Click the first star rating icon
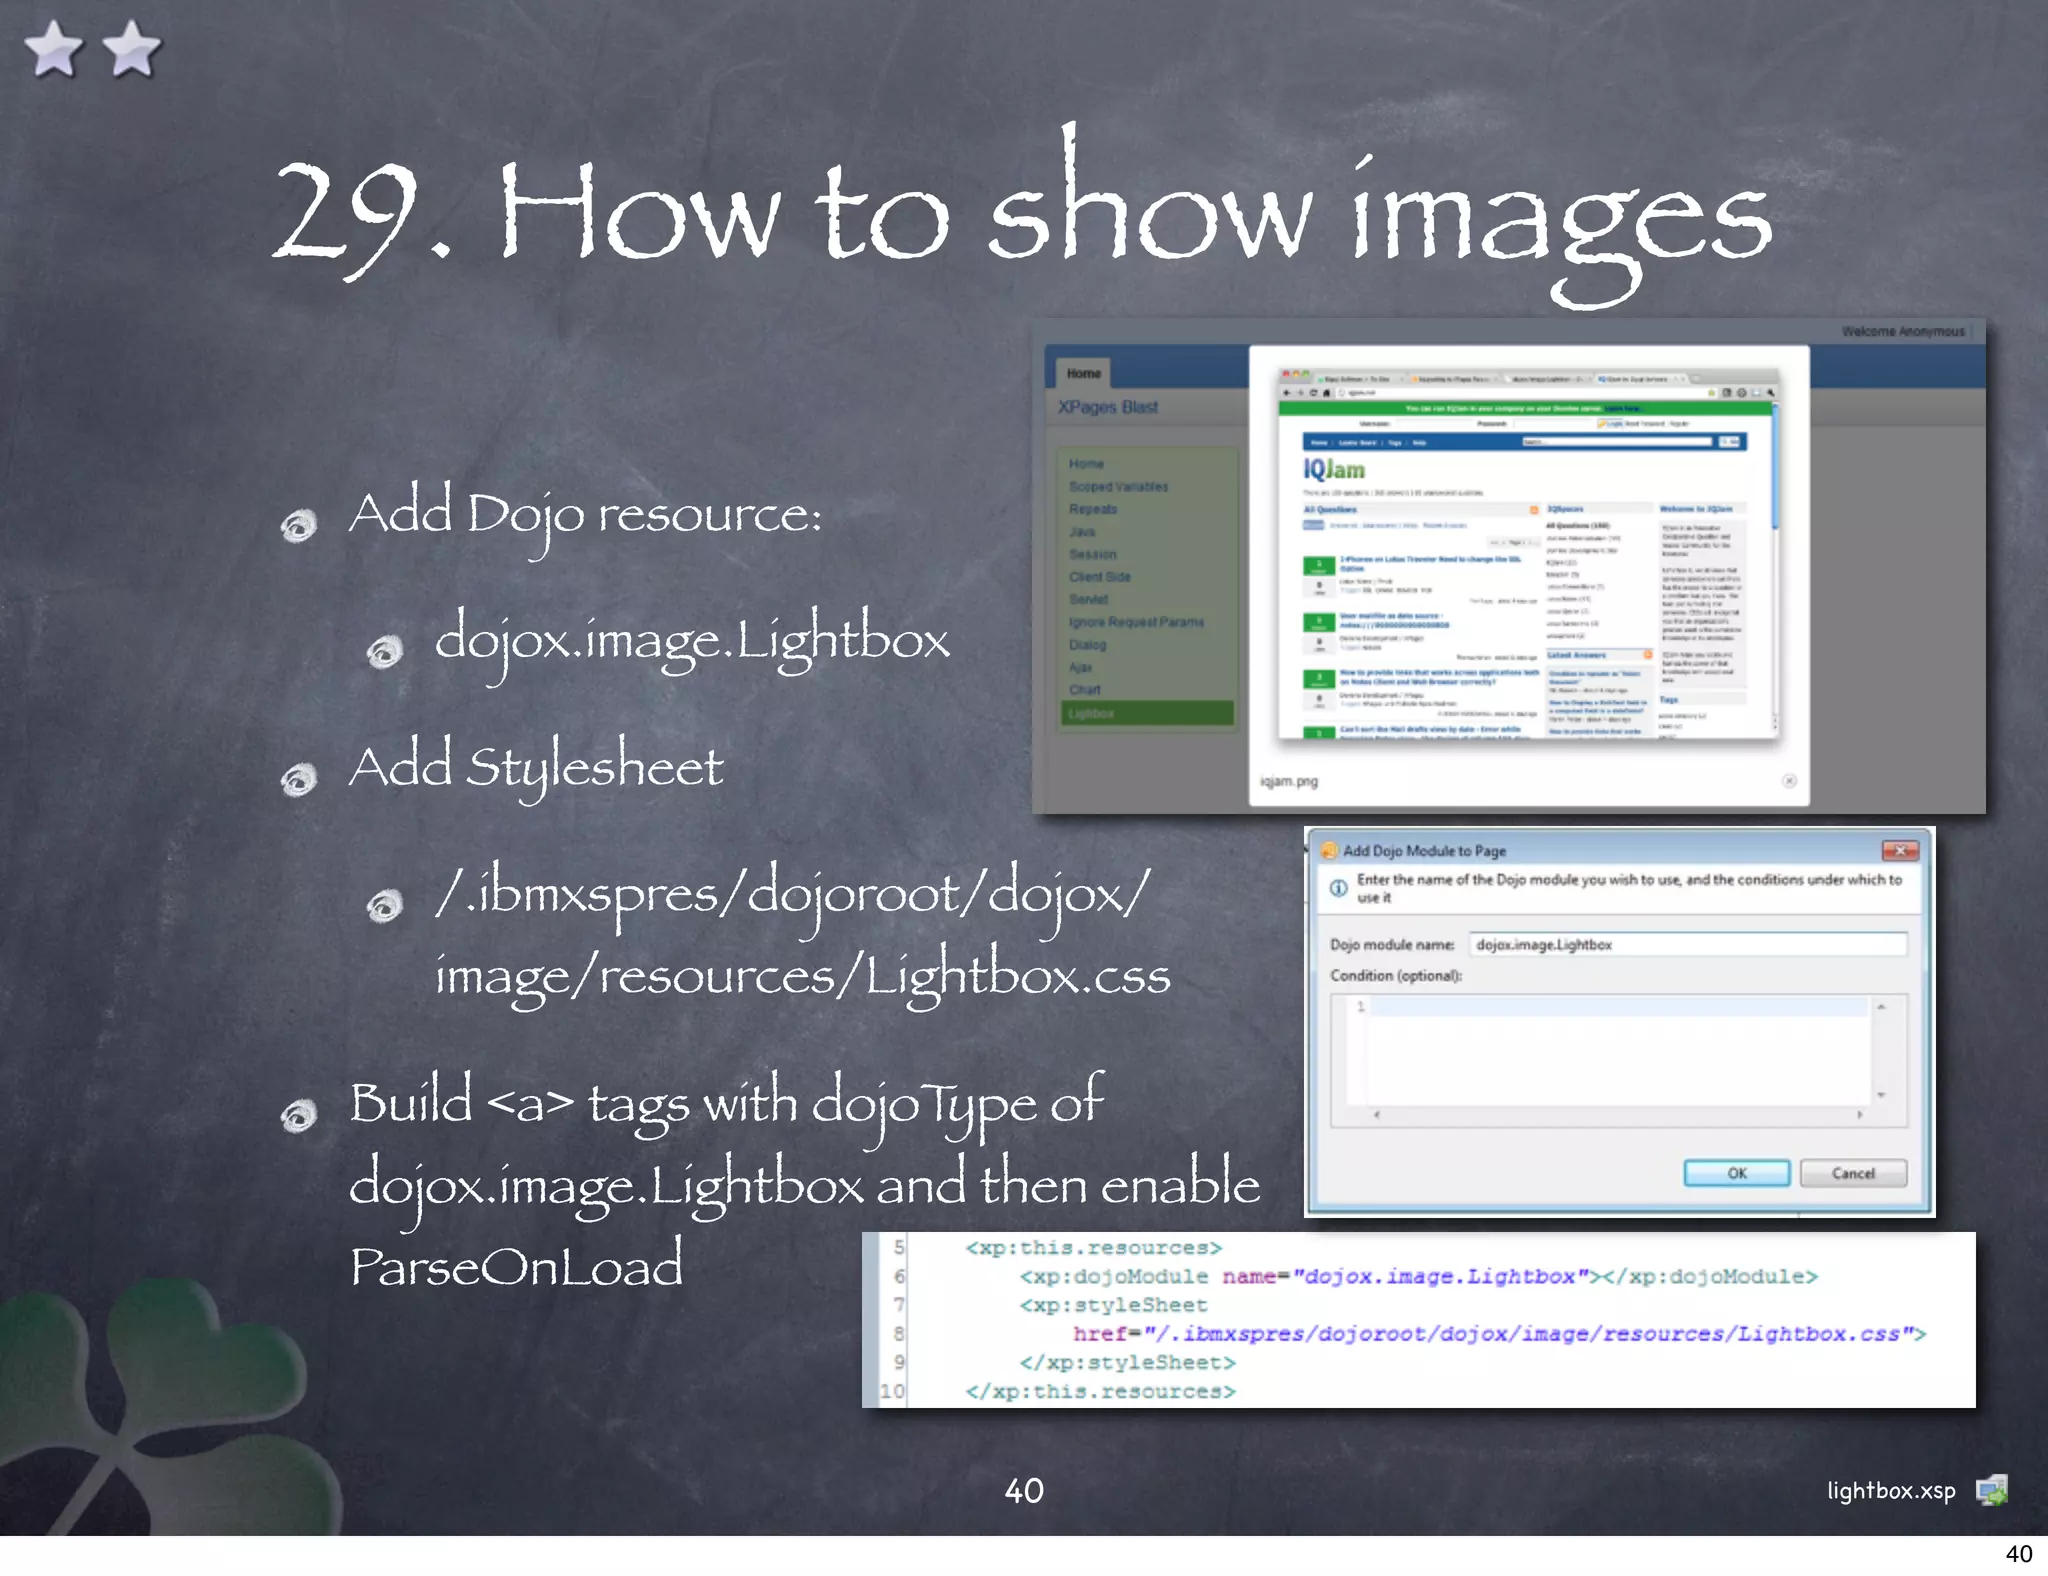This screenshot has height=1576, width=2048. coord(53,49)
